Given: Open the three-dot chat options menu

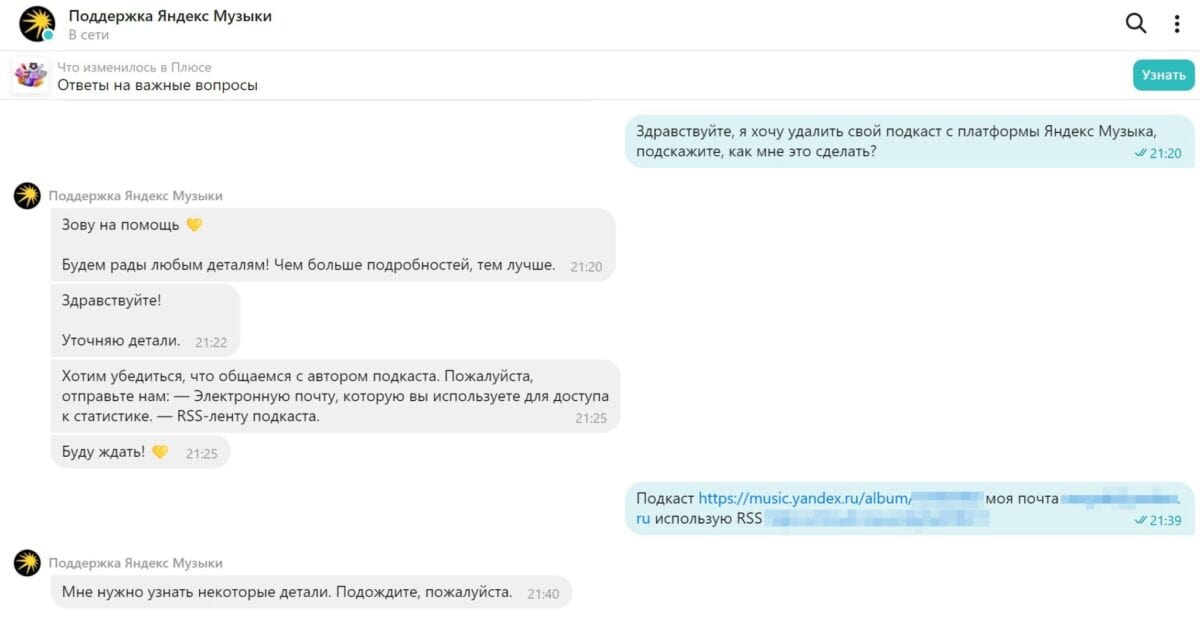Looking at the screenshot, I should click(x=1175, y=22).
